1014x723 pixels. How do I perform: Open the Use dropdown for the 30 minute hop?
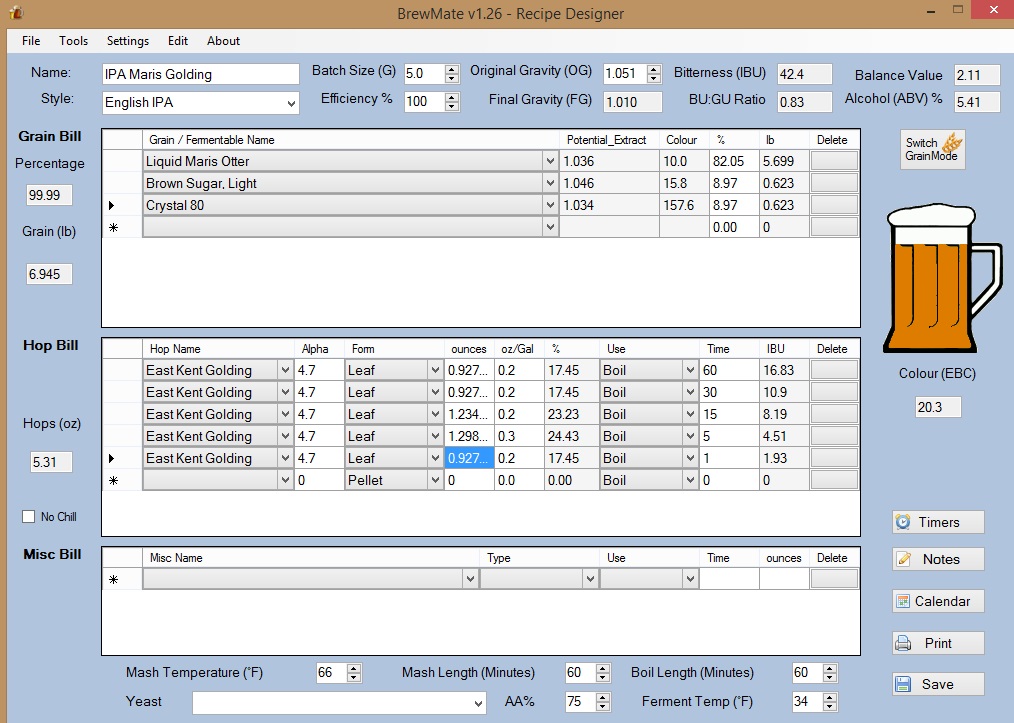pyautogui.click(x=690, y=392)
